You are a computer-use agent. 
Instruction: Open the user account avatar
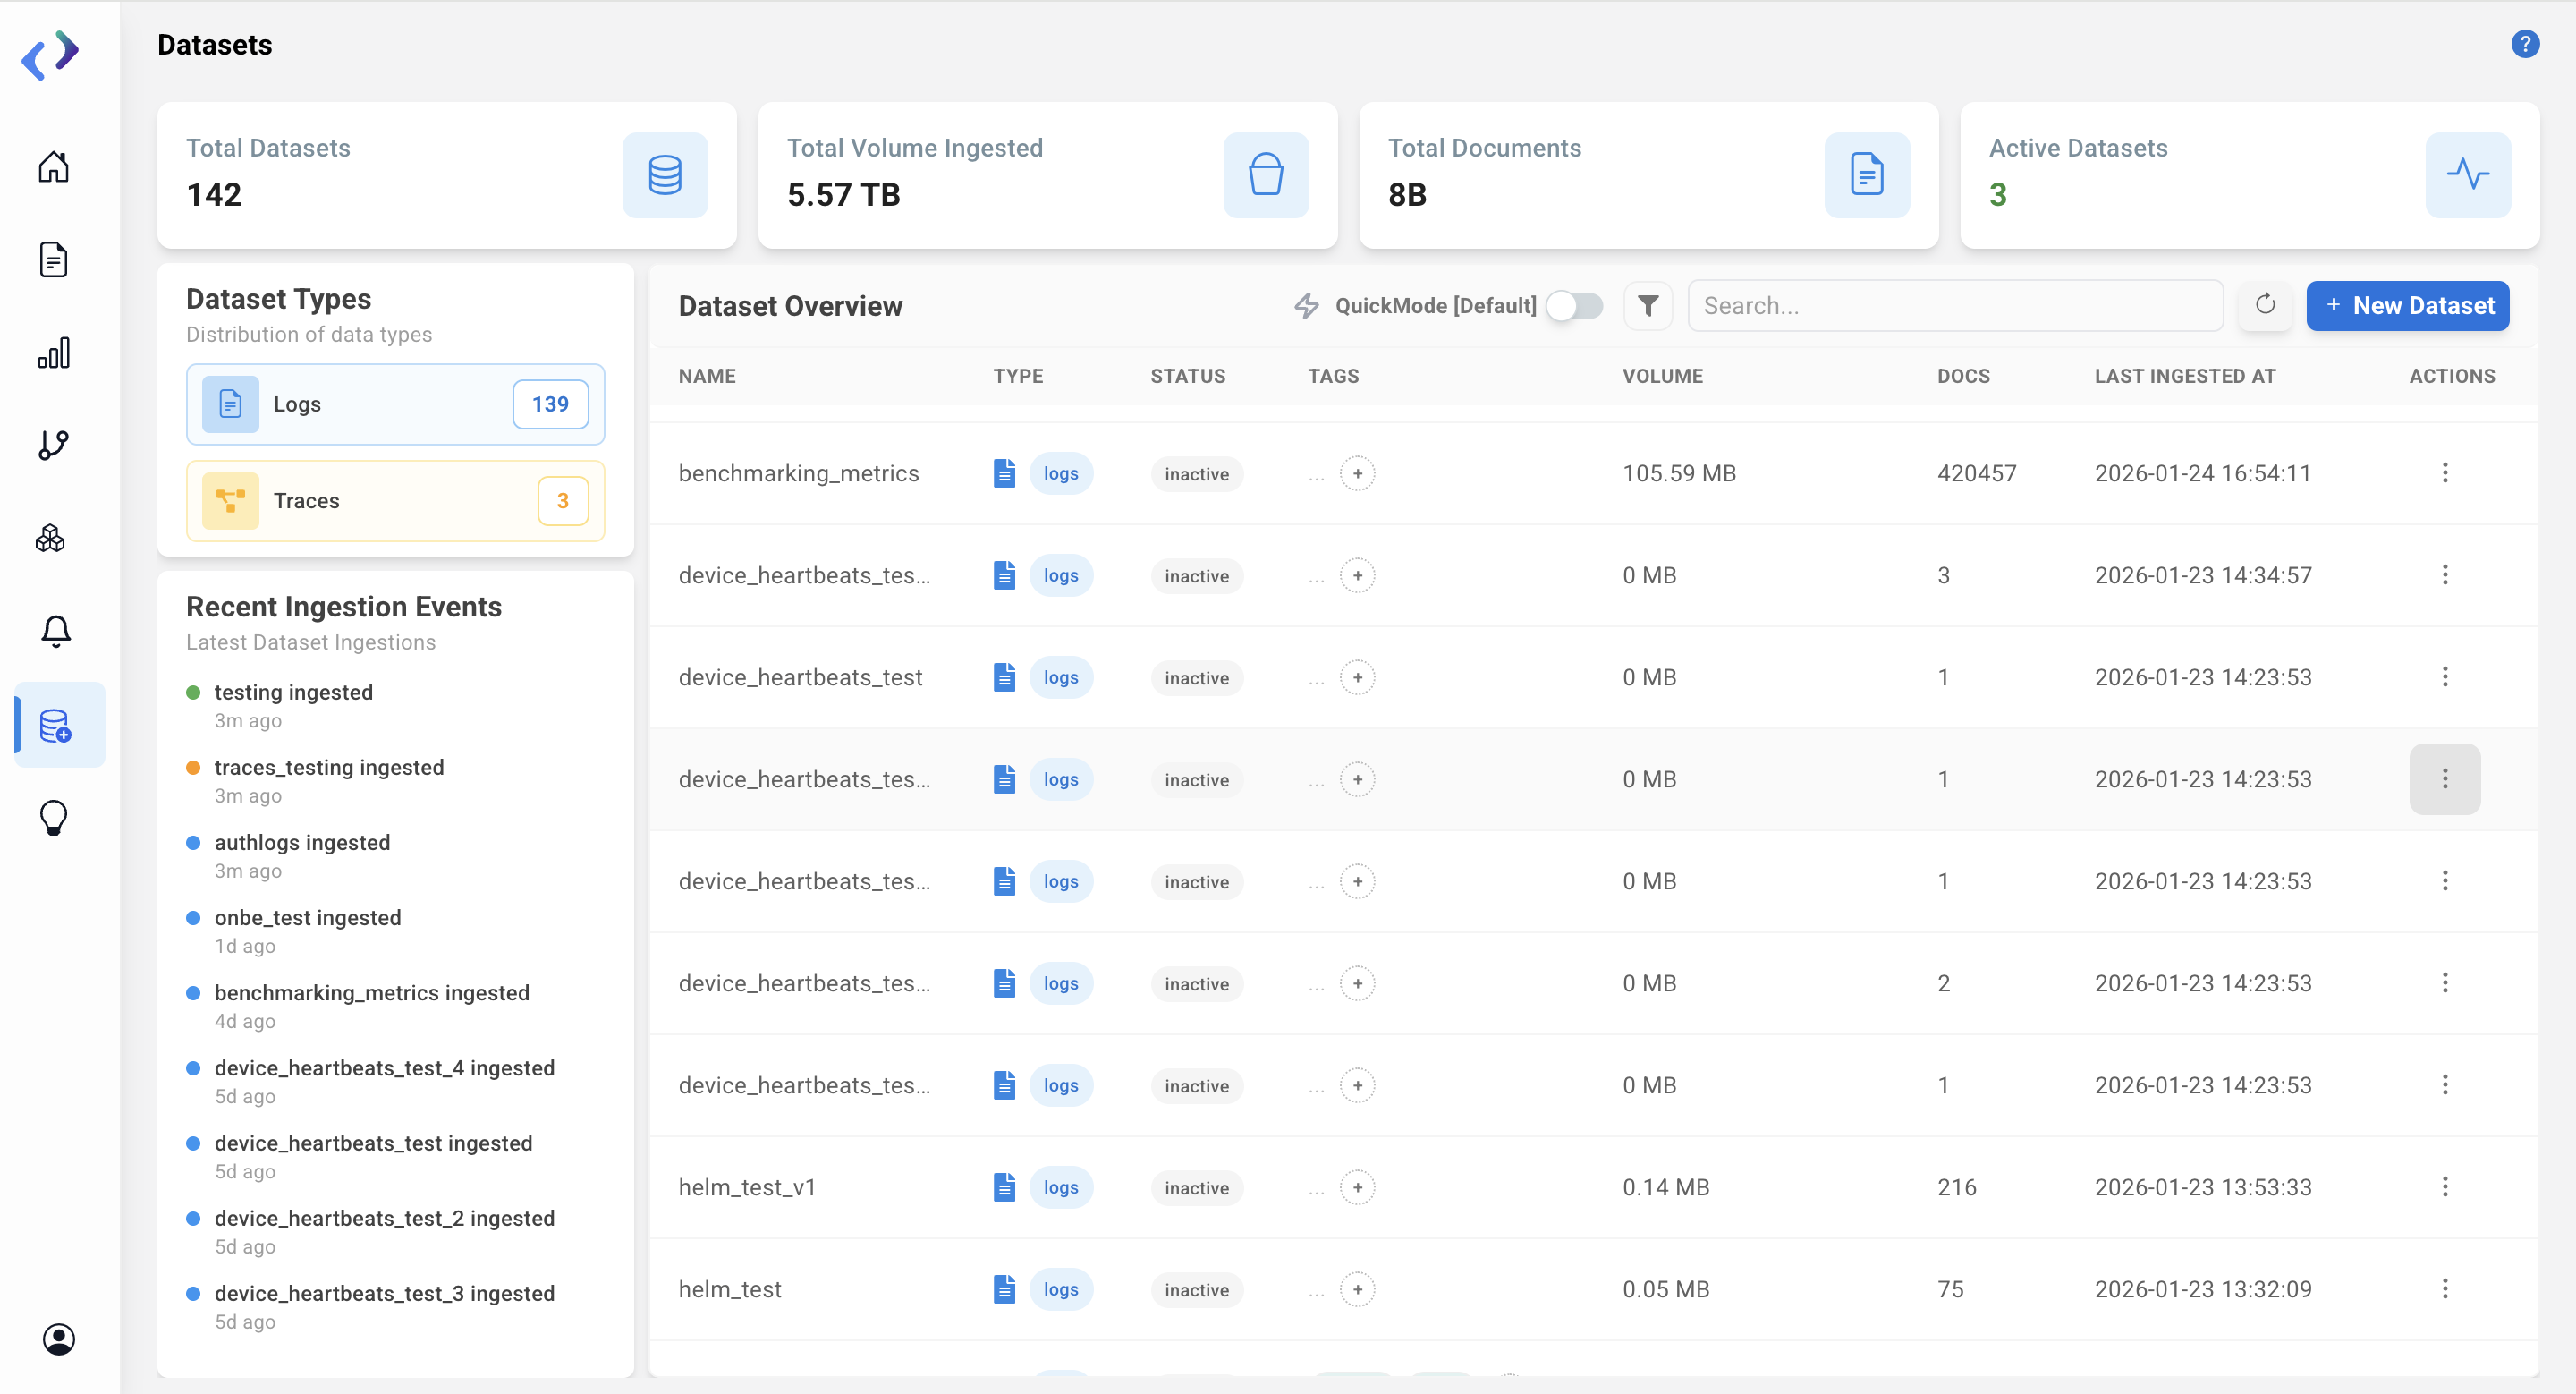(59, 1339)
